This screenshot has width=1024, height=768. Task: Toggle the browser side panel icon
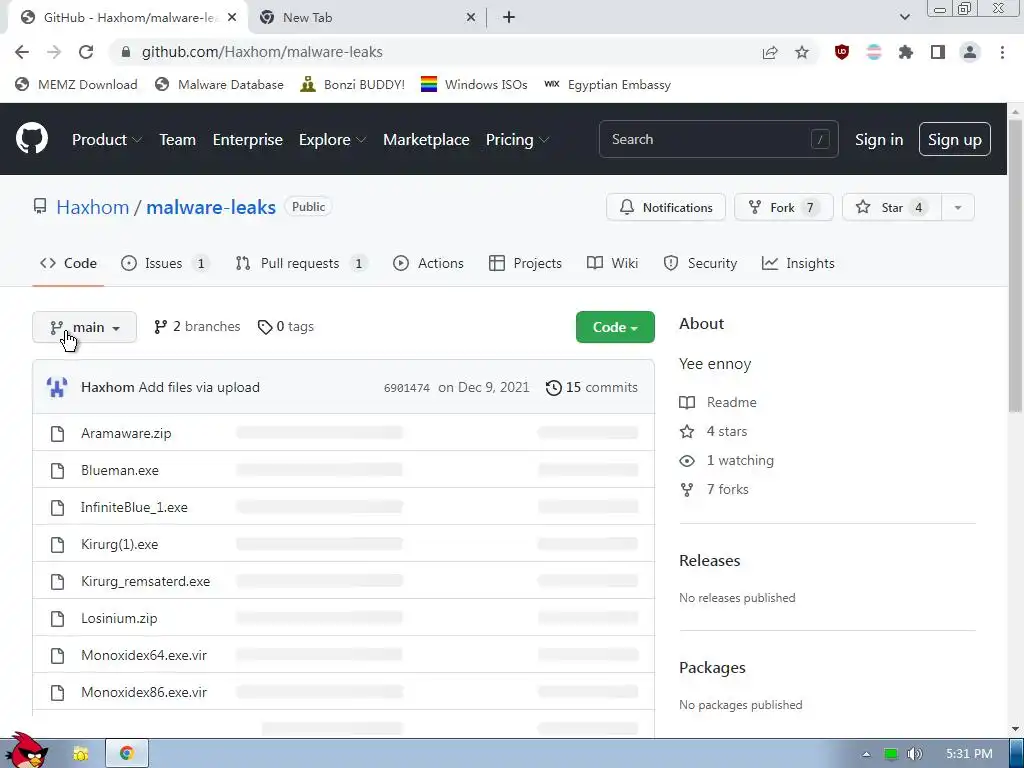tap(938, 52)
